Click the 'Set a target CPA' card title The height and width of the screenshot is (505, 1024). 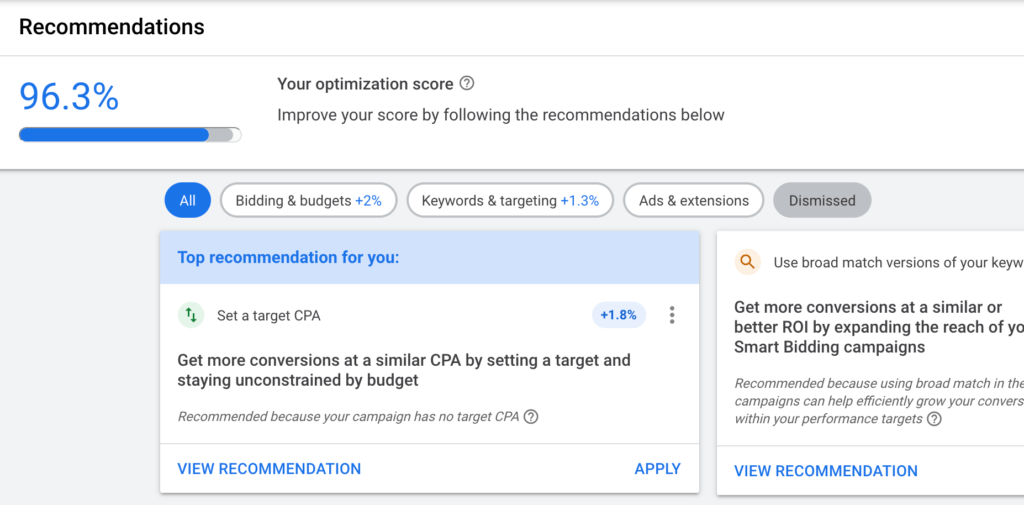click(268, 316)
